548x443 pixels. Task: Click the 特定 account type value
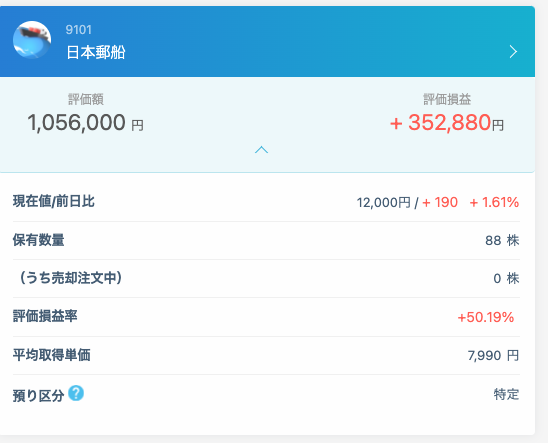(506, 394)
